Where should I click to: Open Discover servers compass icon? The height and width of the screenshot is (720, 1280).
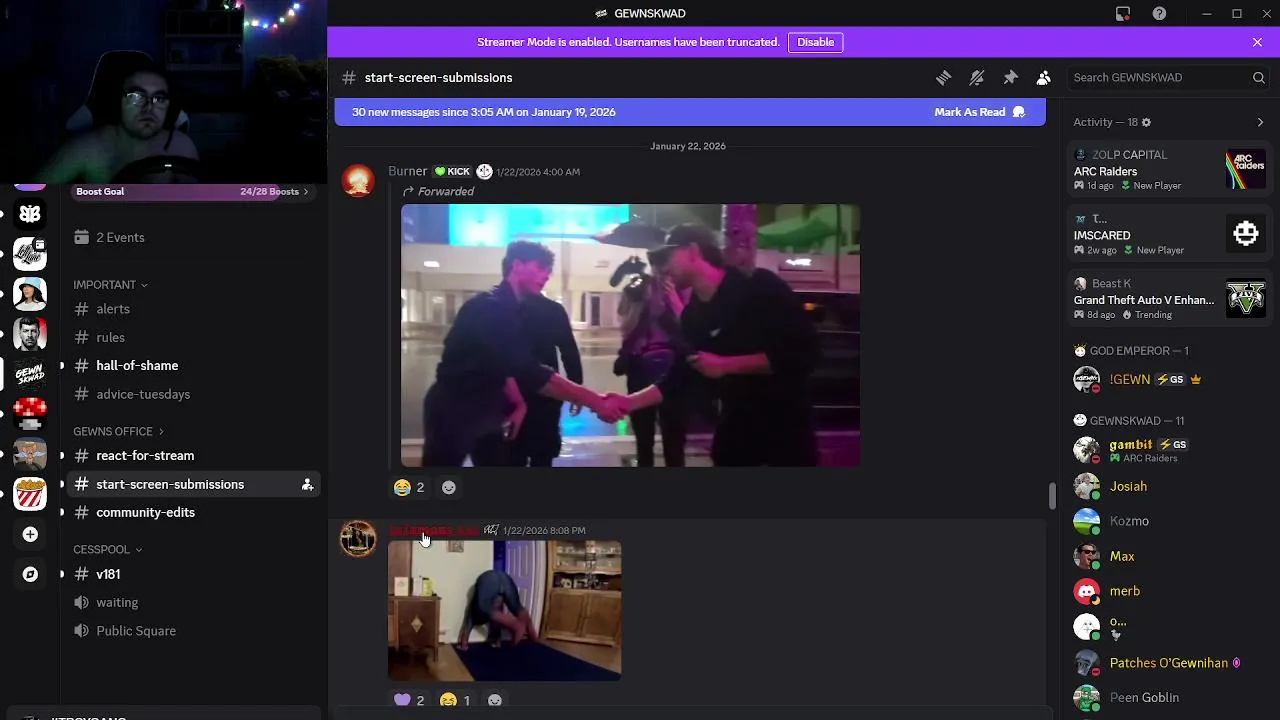tap(30, 575)
